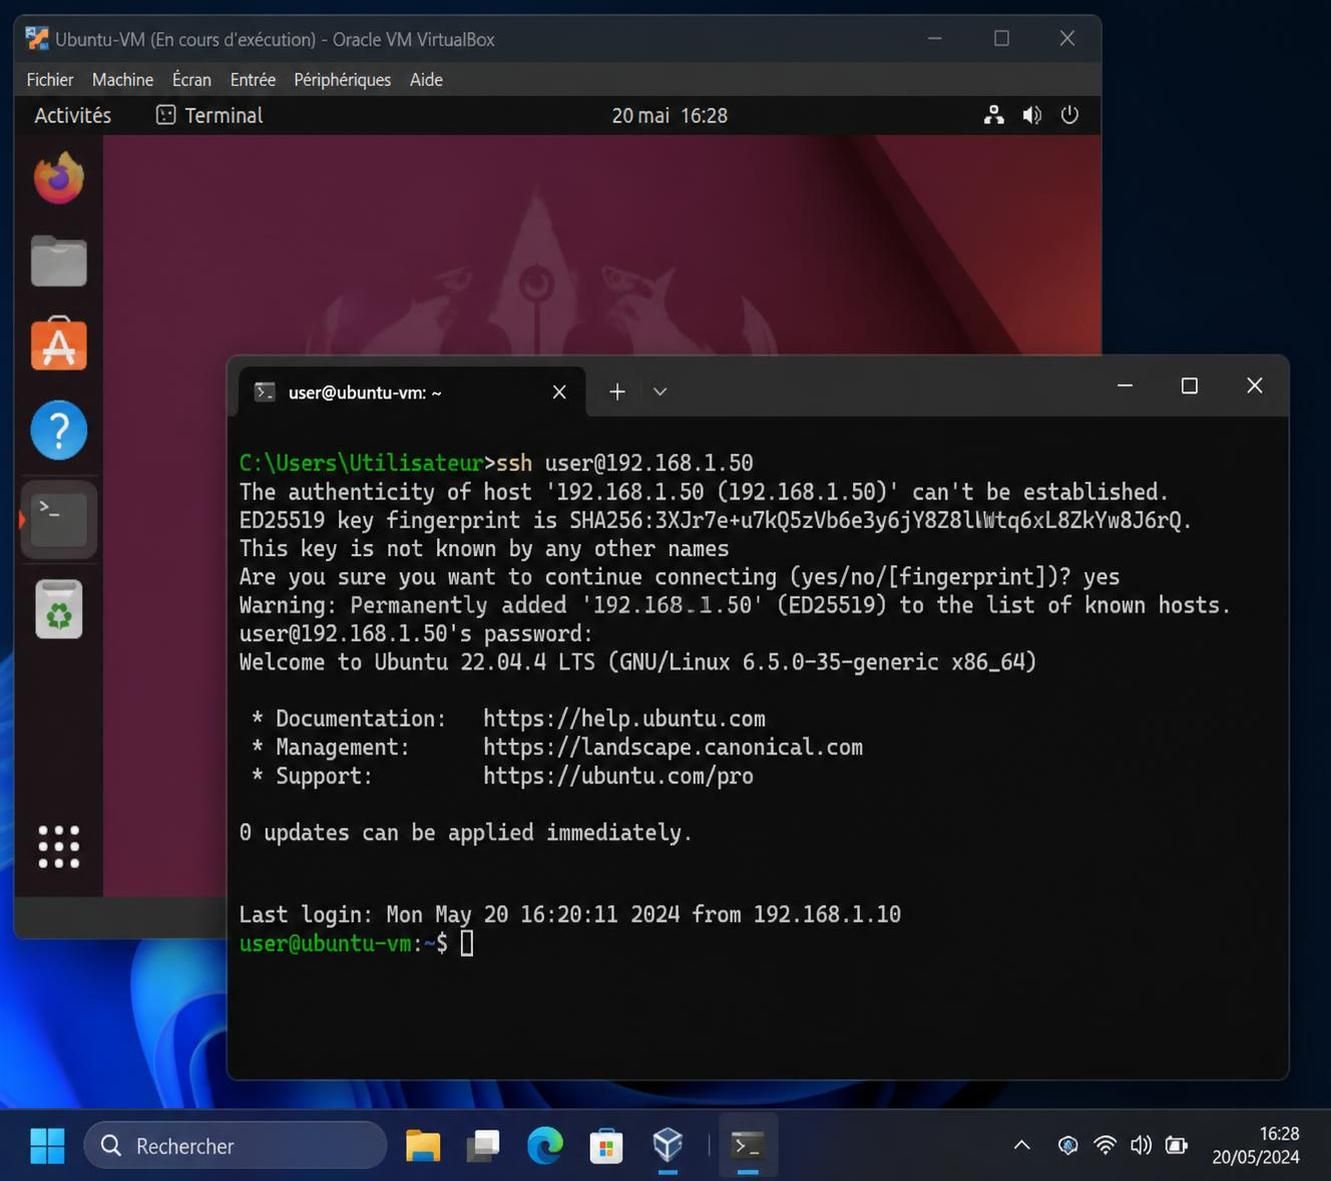
Task: Launch Ubuntu Software from the dock
Action: coord(59,345)
